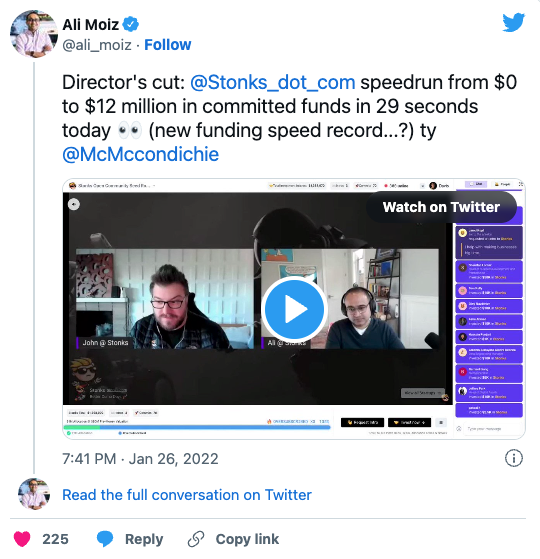This screenshot has width=540, height=559.
Task: Click the blue verified badge
Action: [x=130, y=24]
